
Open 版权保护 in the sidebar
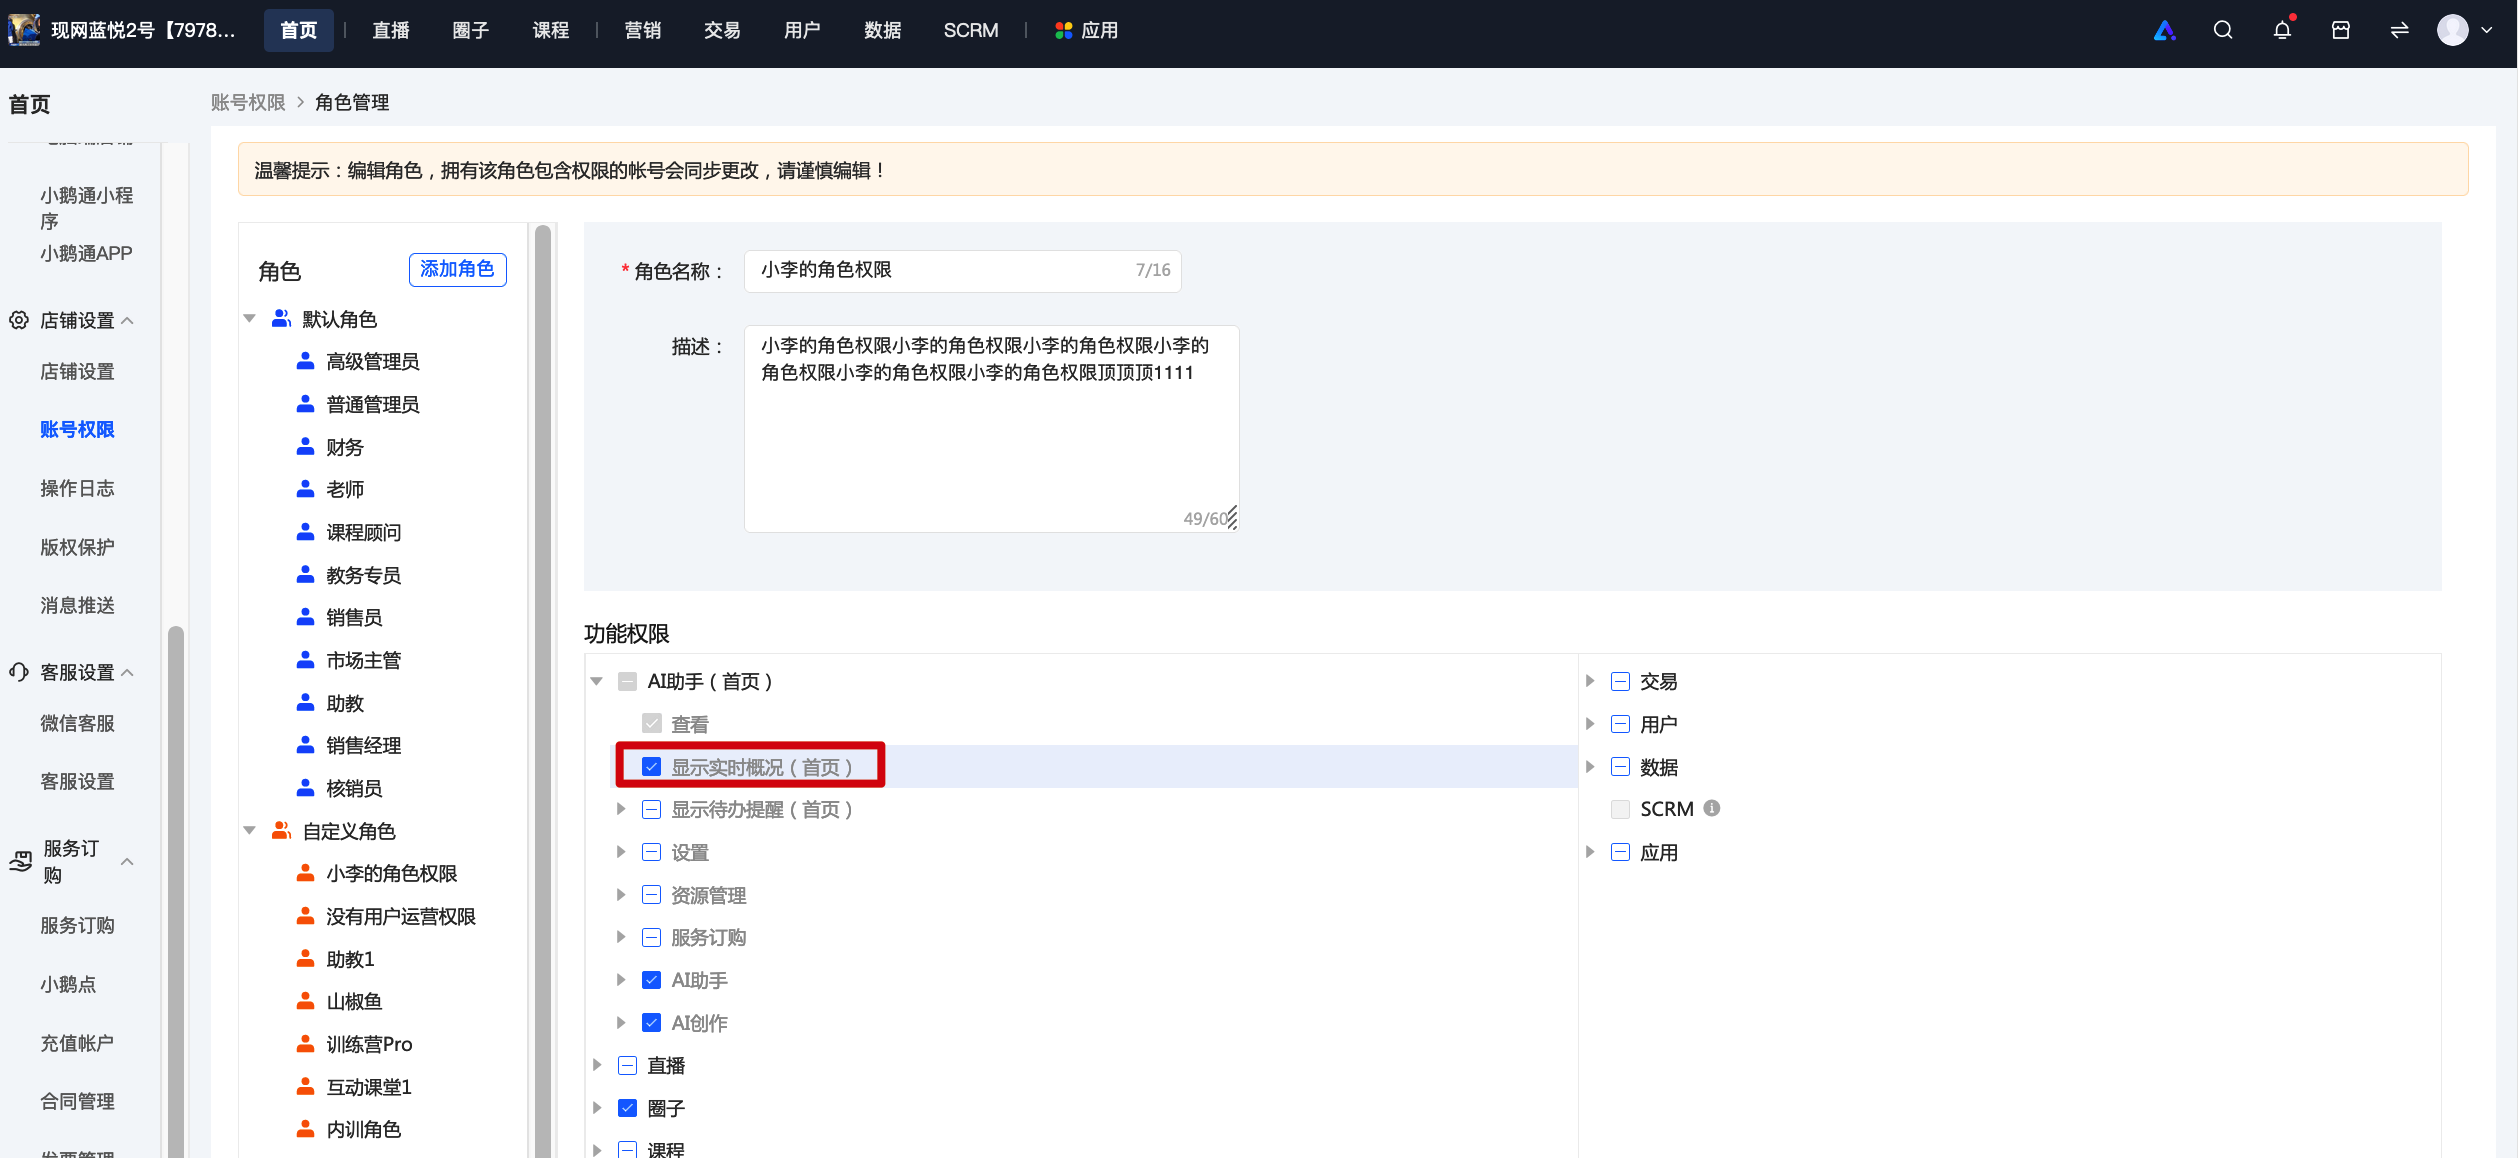pos(77,547)
